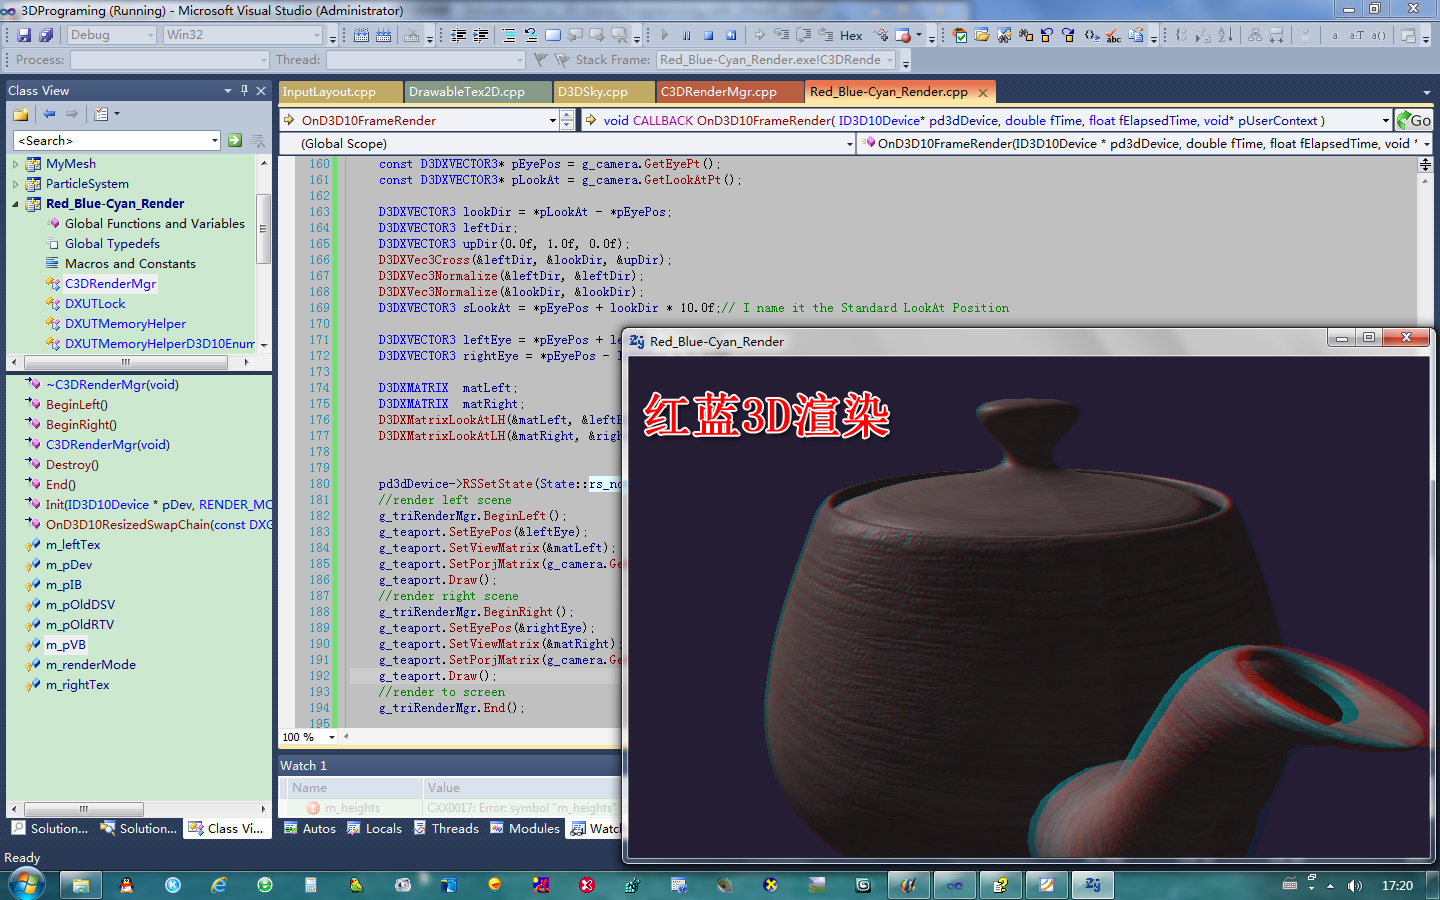Expand the MyMesh tree node
1440x900 pixels.
(15, 164)
